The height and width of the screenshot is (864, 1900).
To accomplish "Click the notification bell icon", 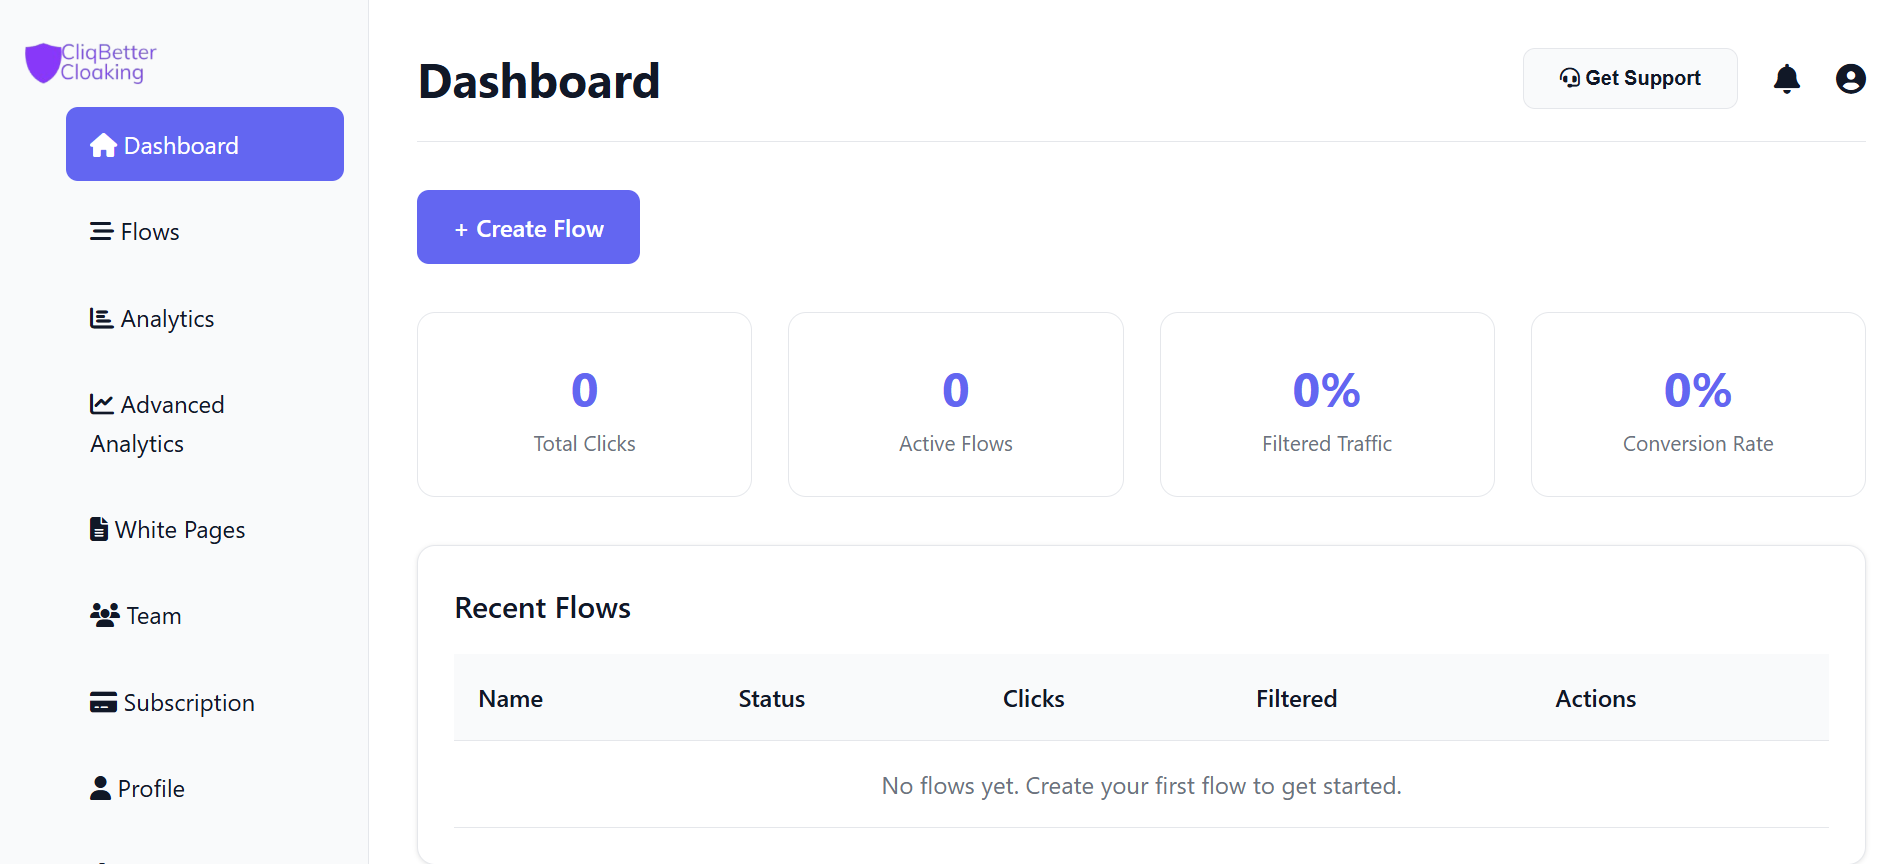I will point(1787,78).
